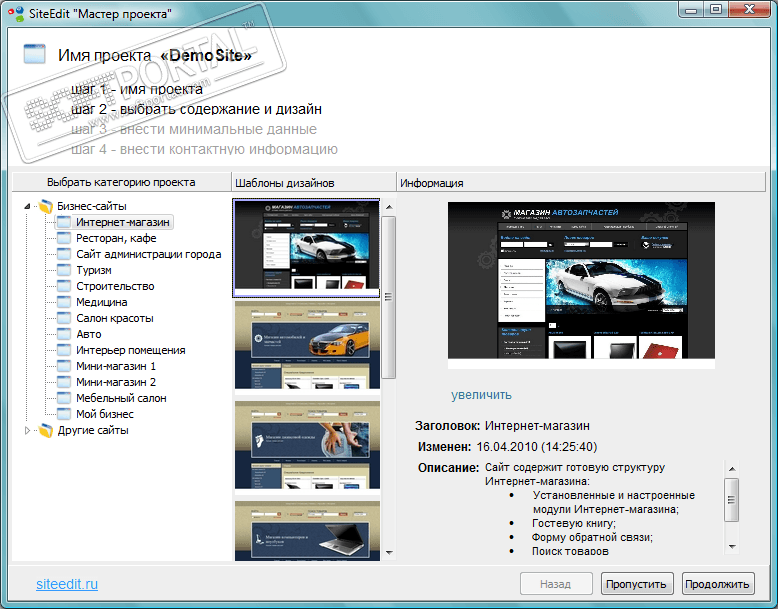778x609 pixels.
Task: Expand the Другие сайты tree node
Action: pyautogui.click(x=27, y=430)
